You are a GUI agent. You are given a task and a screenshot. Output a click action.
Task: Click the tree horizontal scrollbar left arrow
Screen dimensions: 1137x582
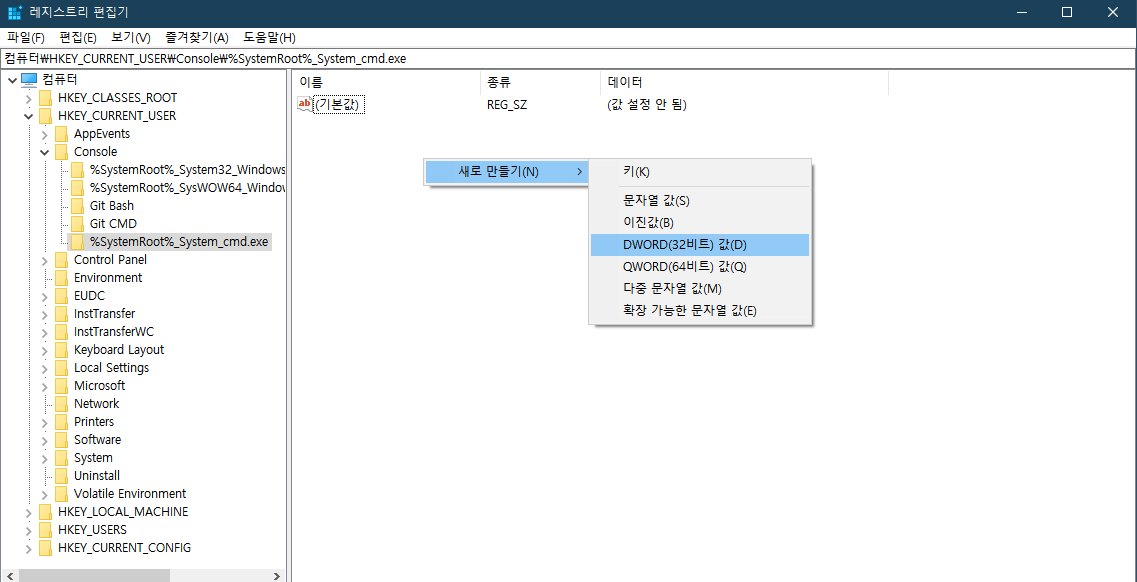[9, 576]
